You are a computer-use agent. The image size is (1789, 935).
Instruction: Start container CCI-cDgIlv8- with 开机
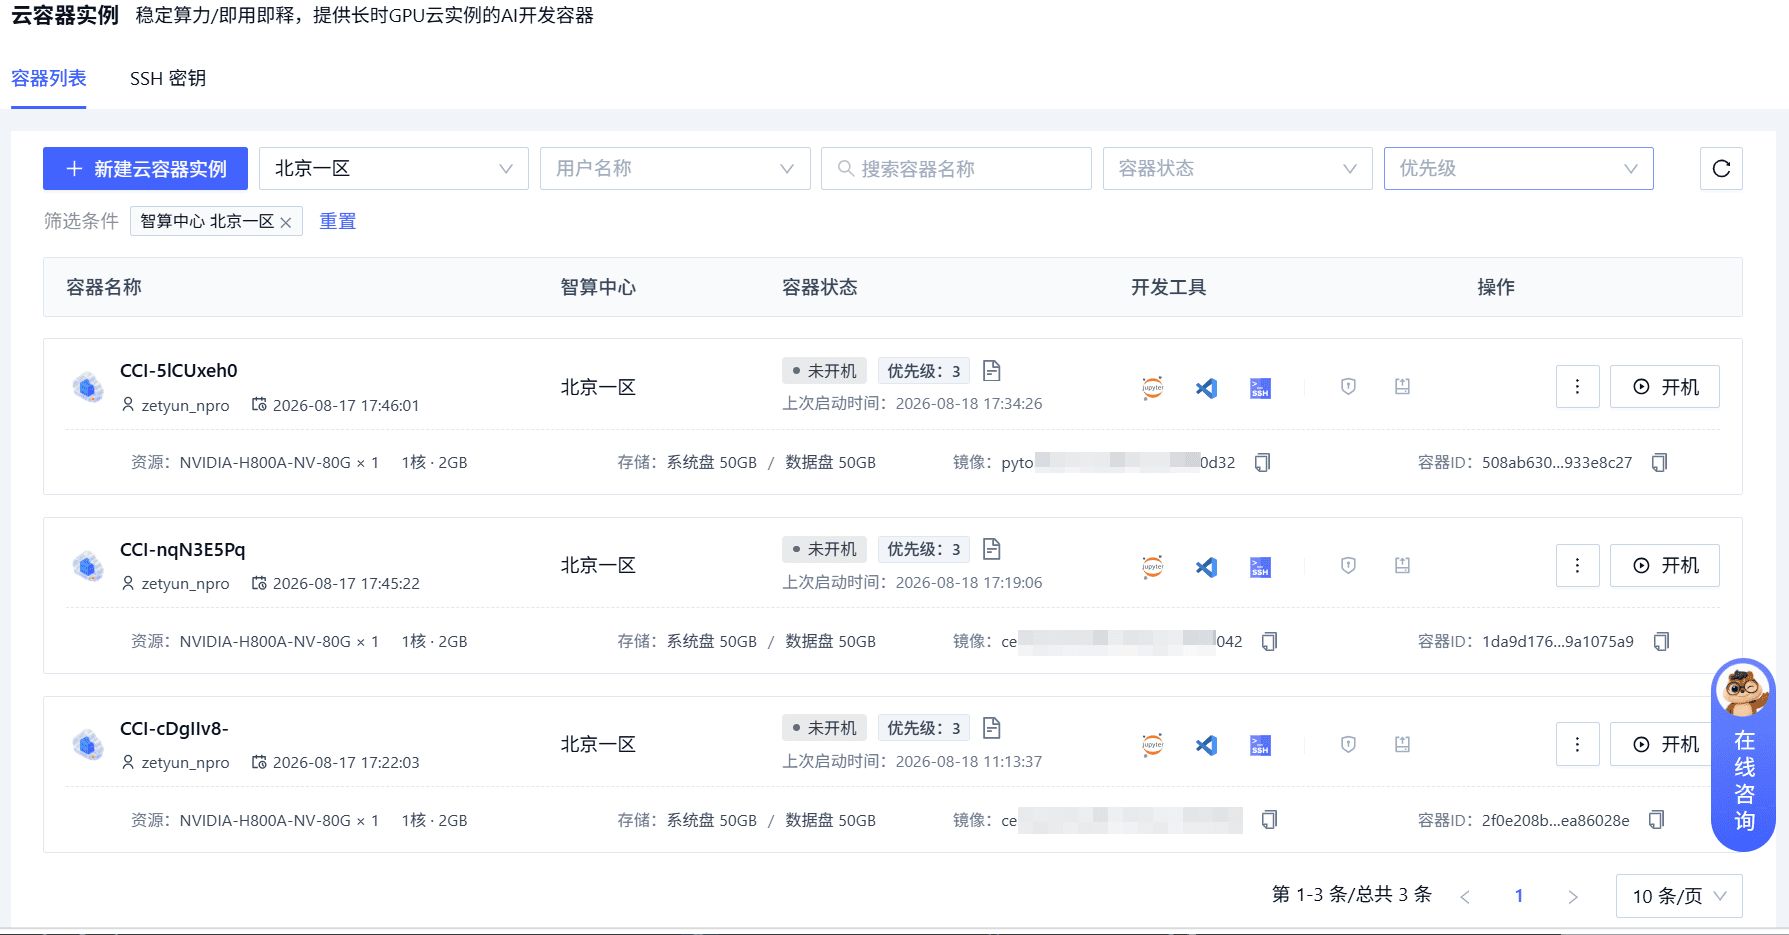[x=1665, y=744]
